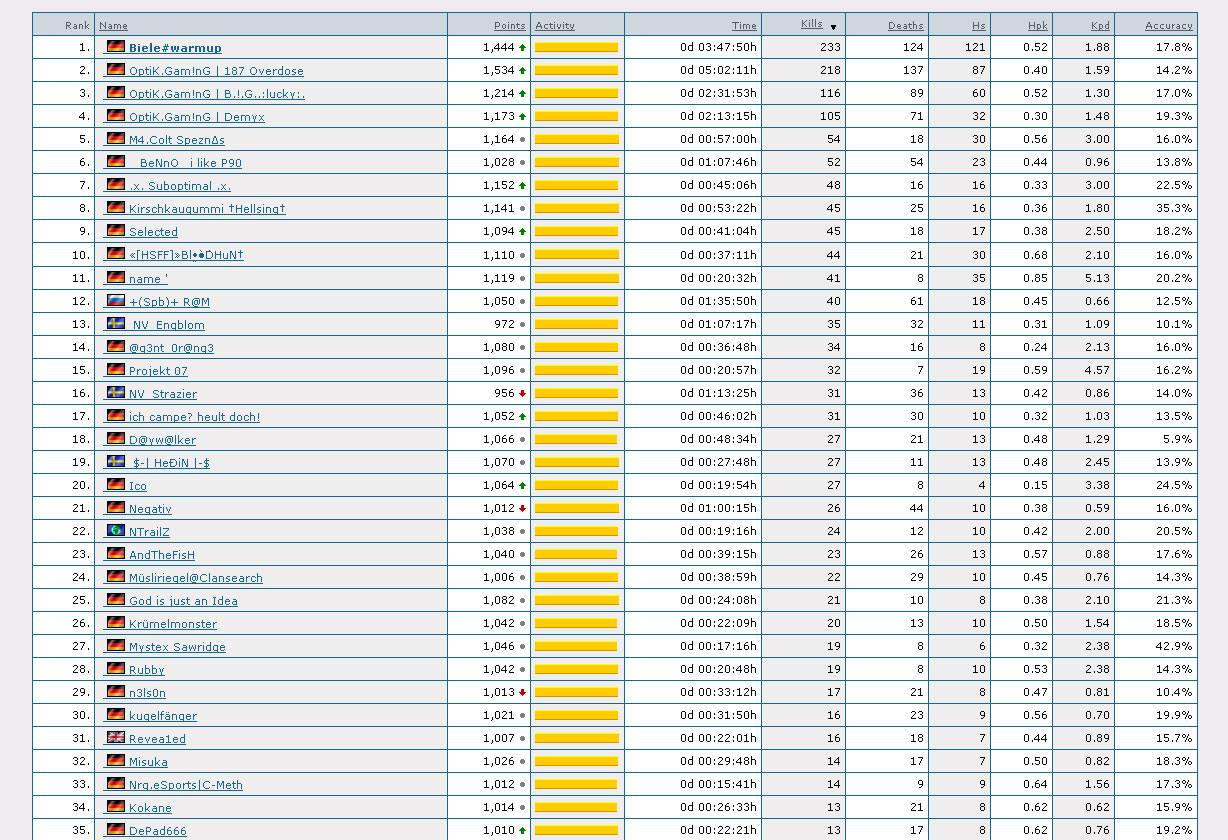Click the flag icon beside NTrailZ
Viewport: 1228px width, 840px height.
(116, 531)
